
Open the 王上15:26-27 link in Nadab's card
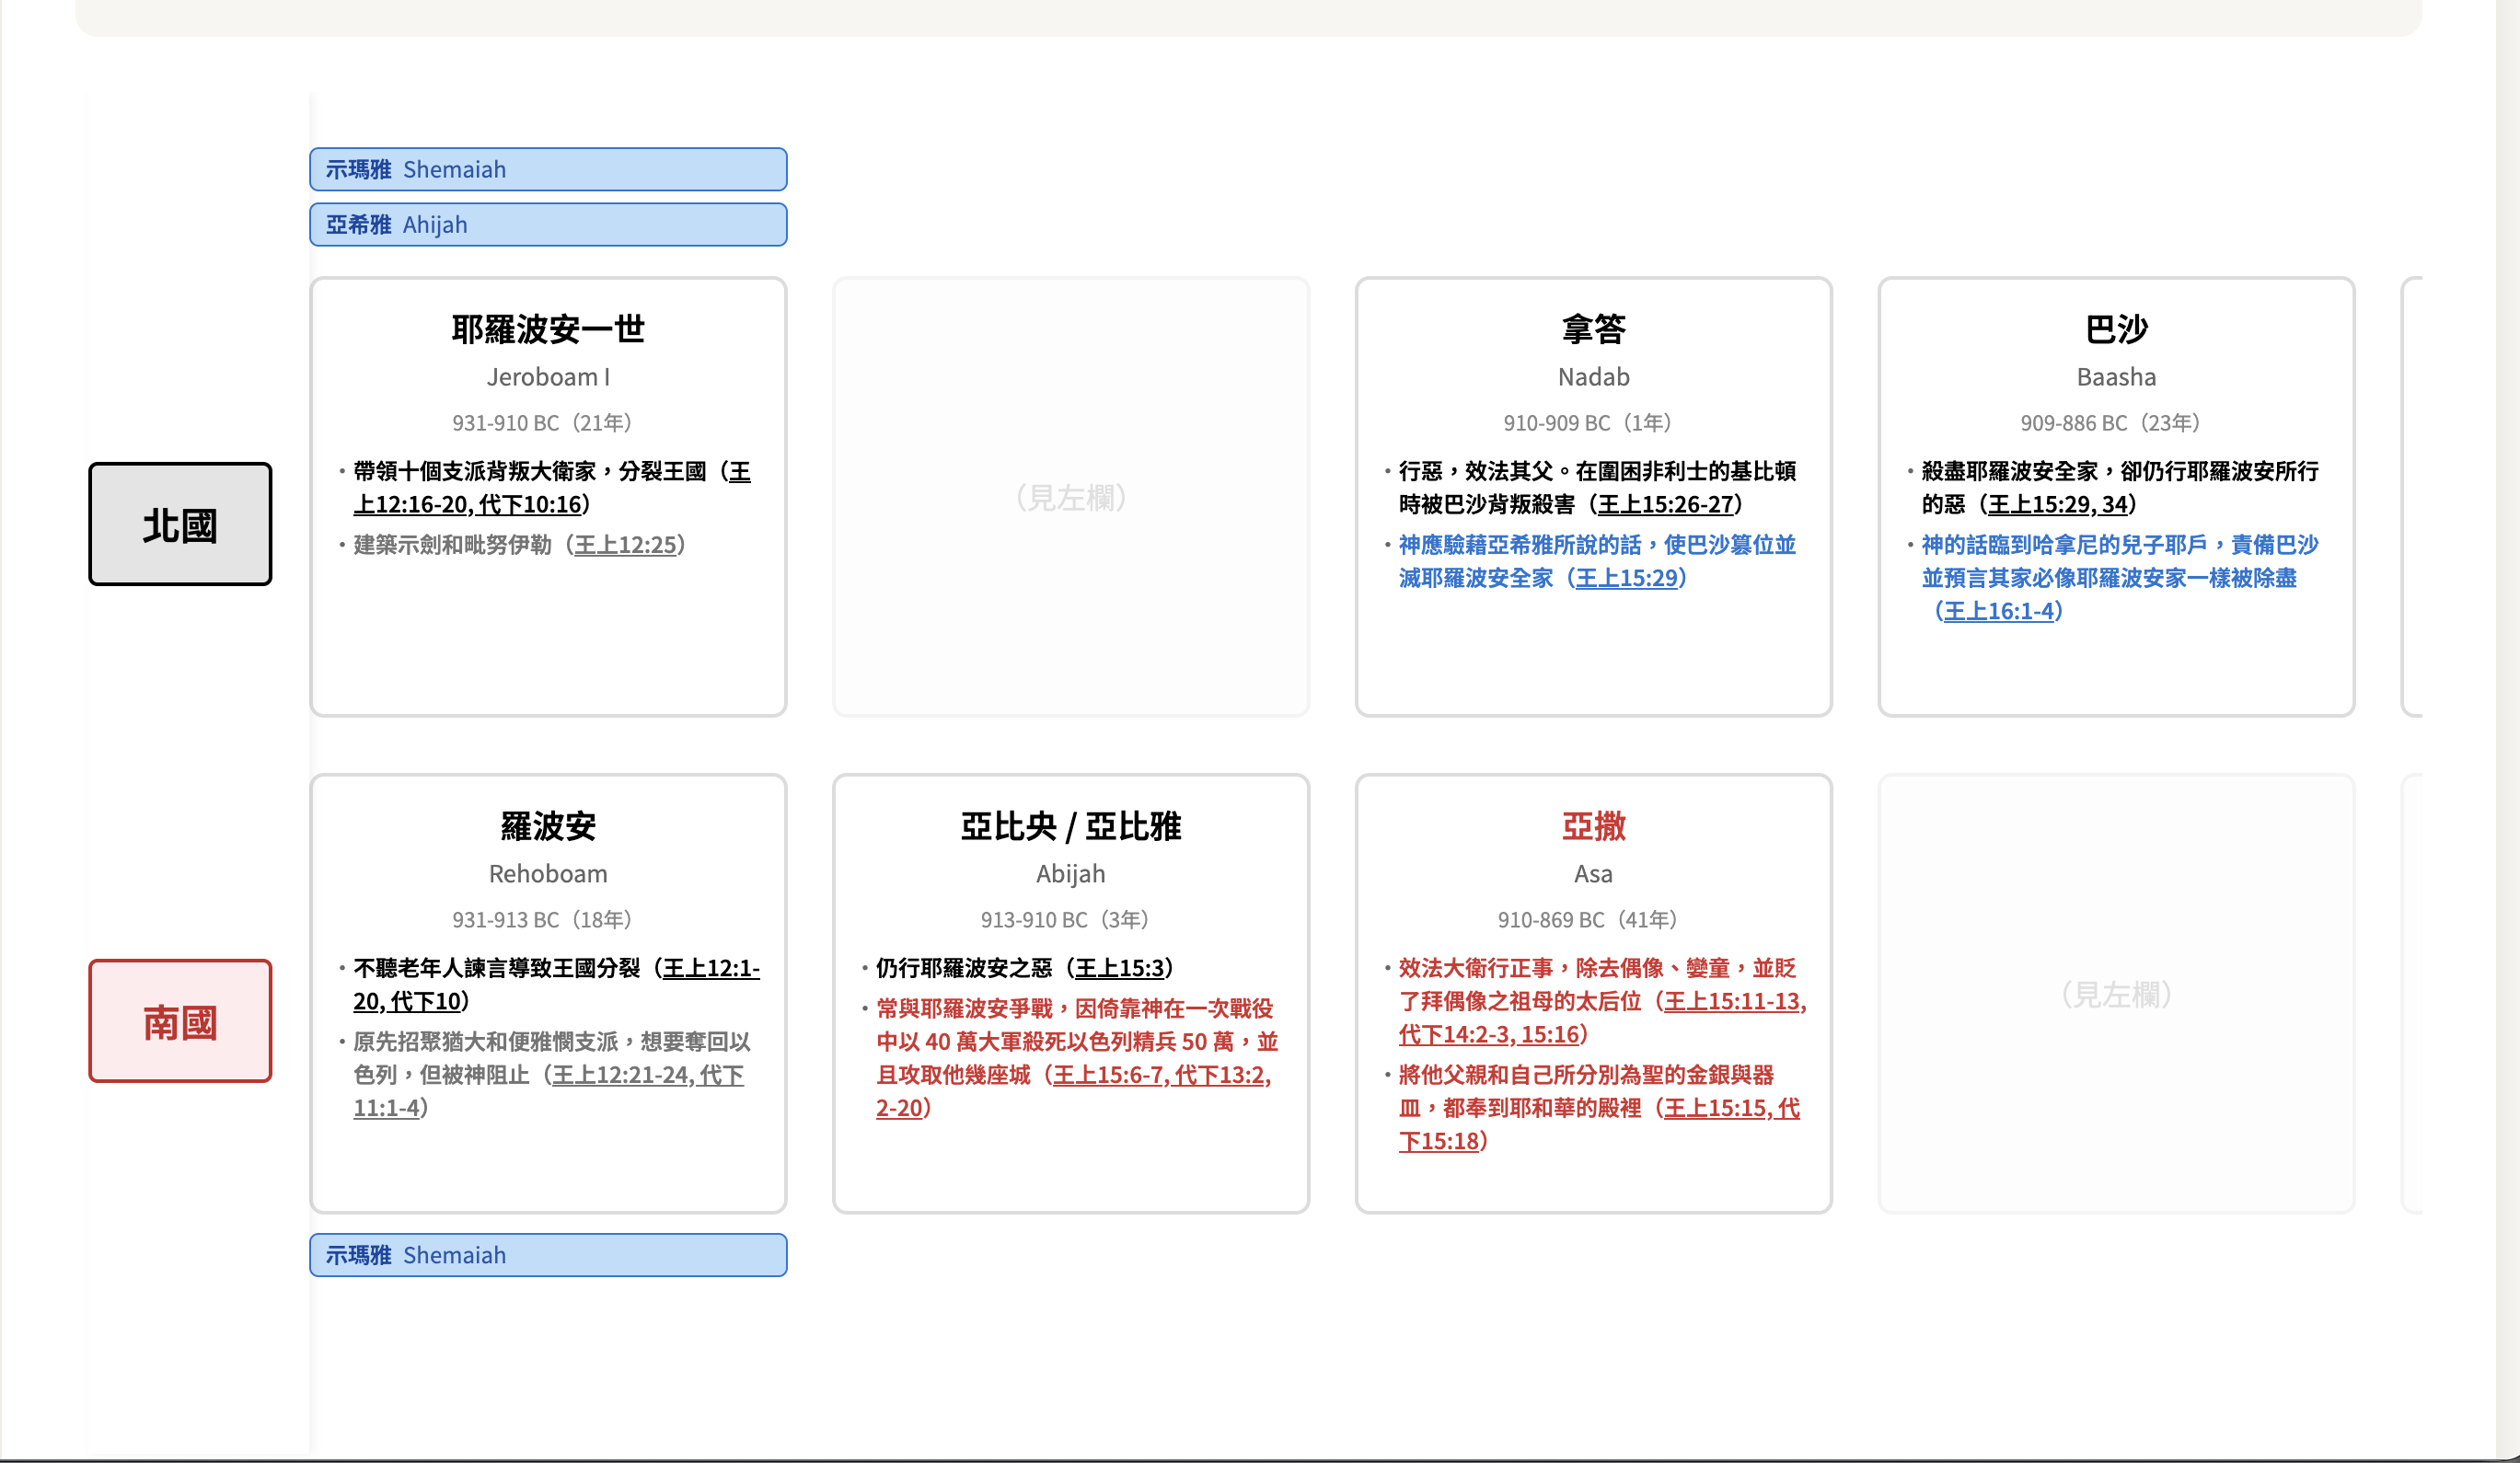coord(1664,504)
